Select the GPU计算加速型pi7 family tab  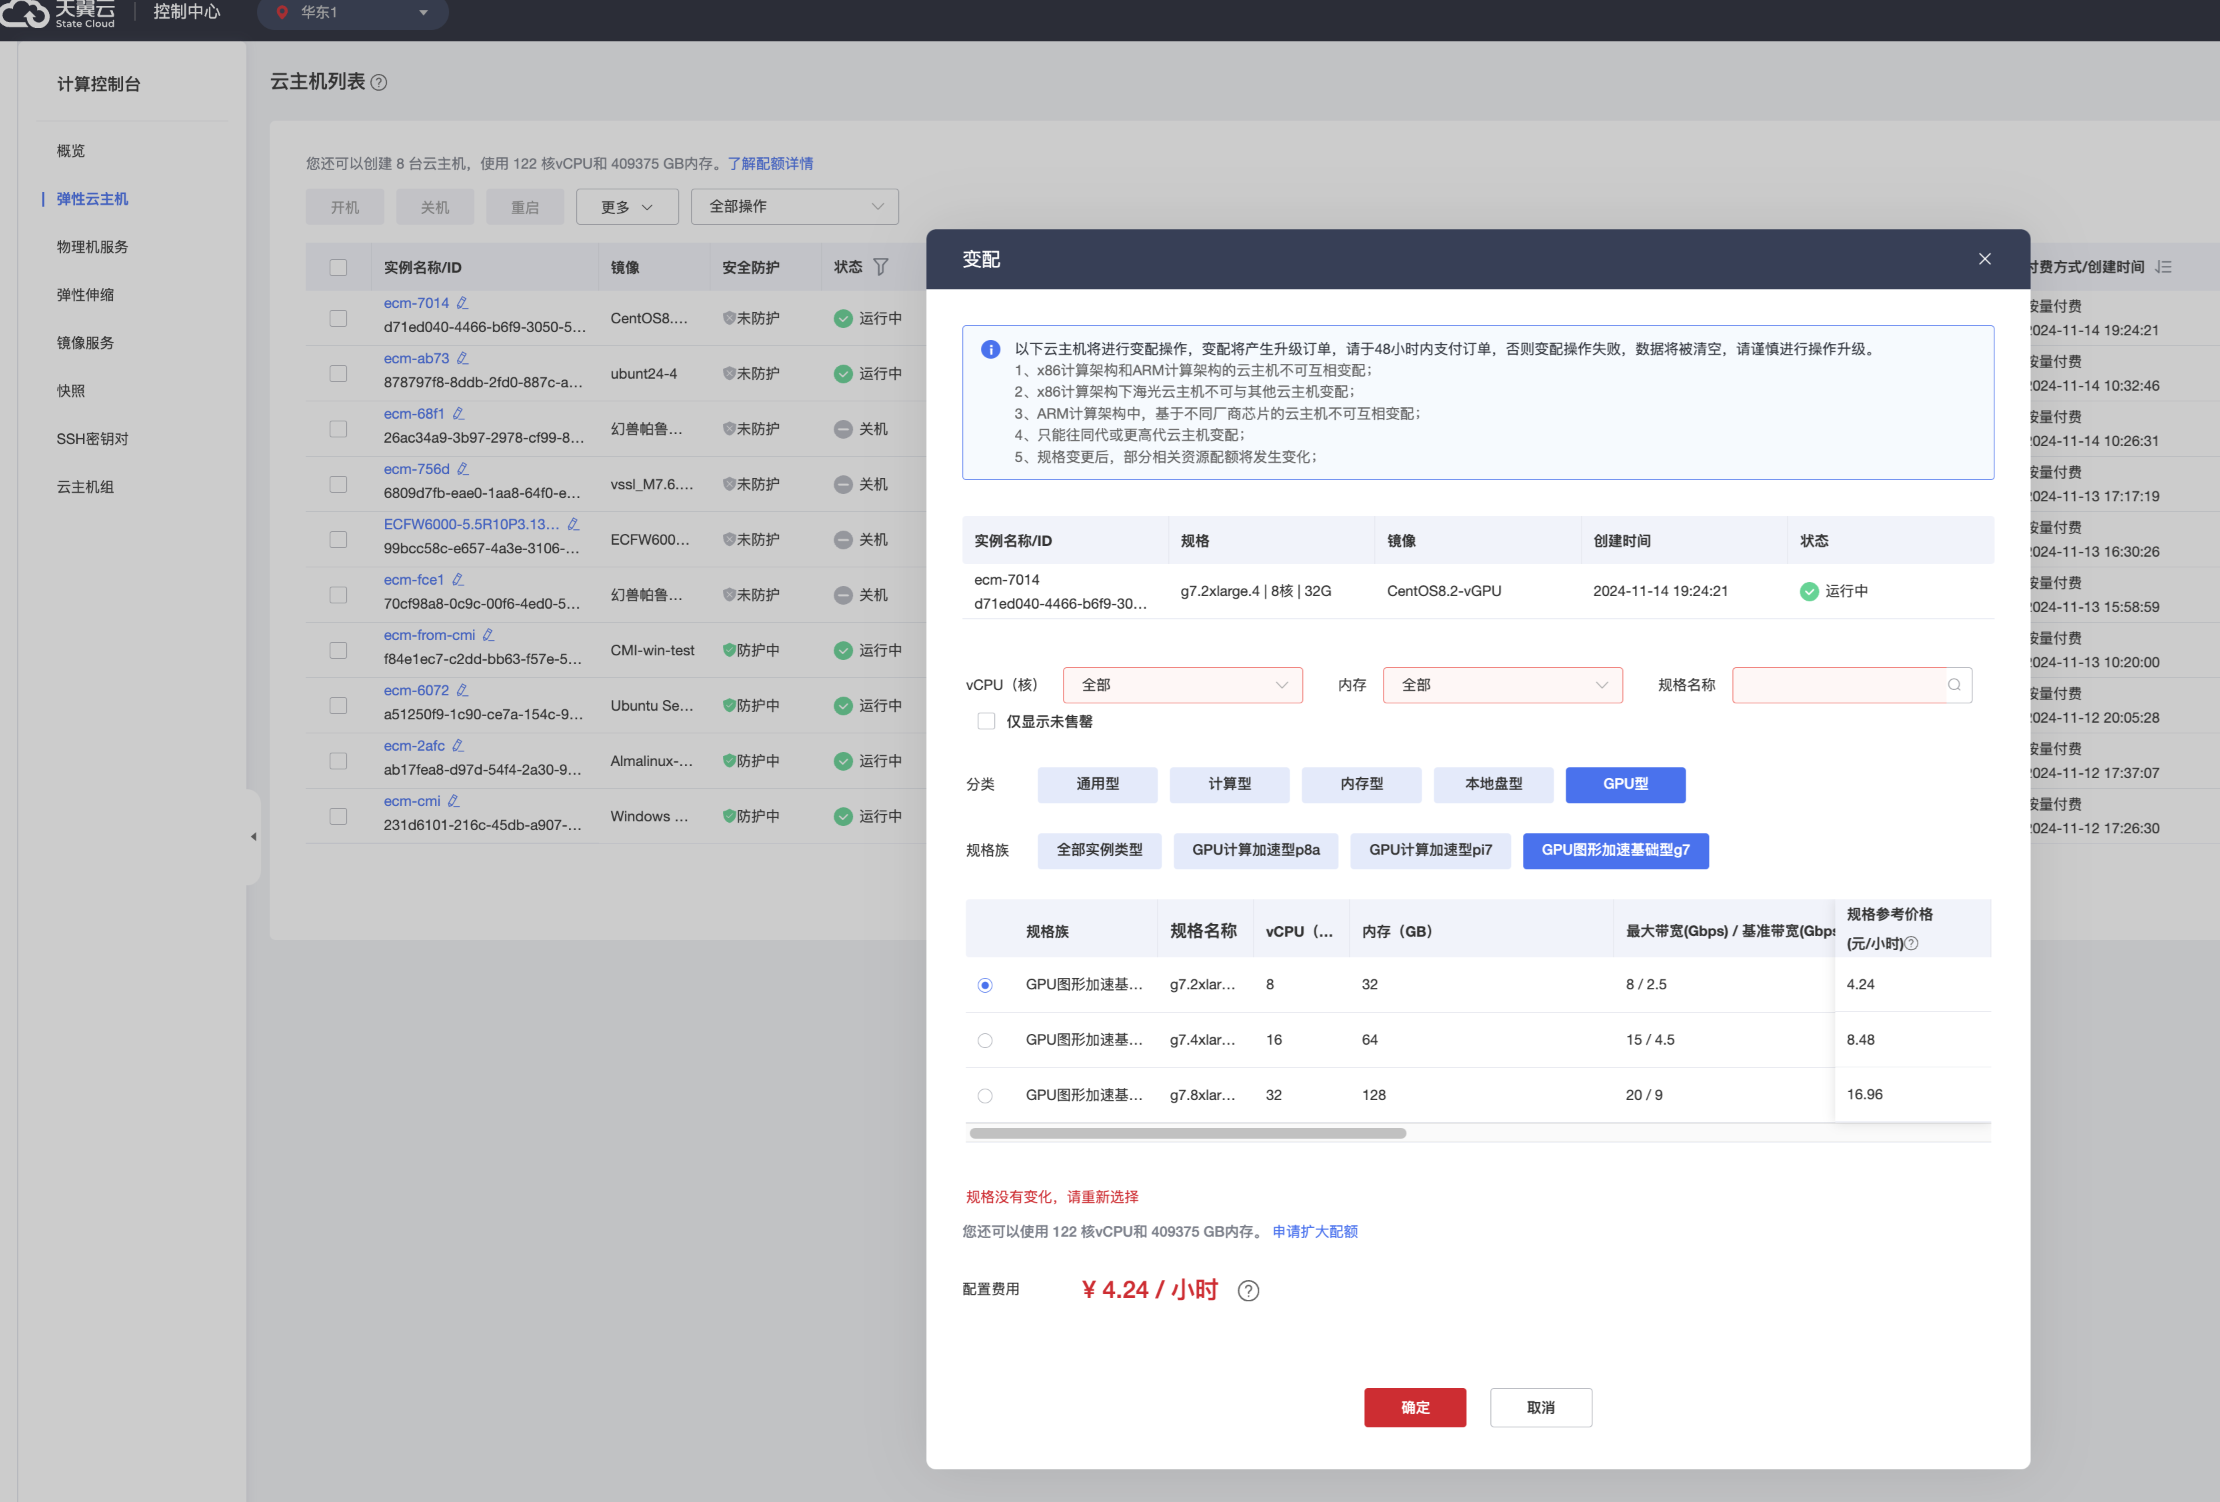1430,851
